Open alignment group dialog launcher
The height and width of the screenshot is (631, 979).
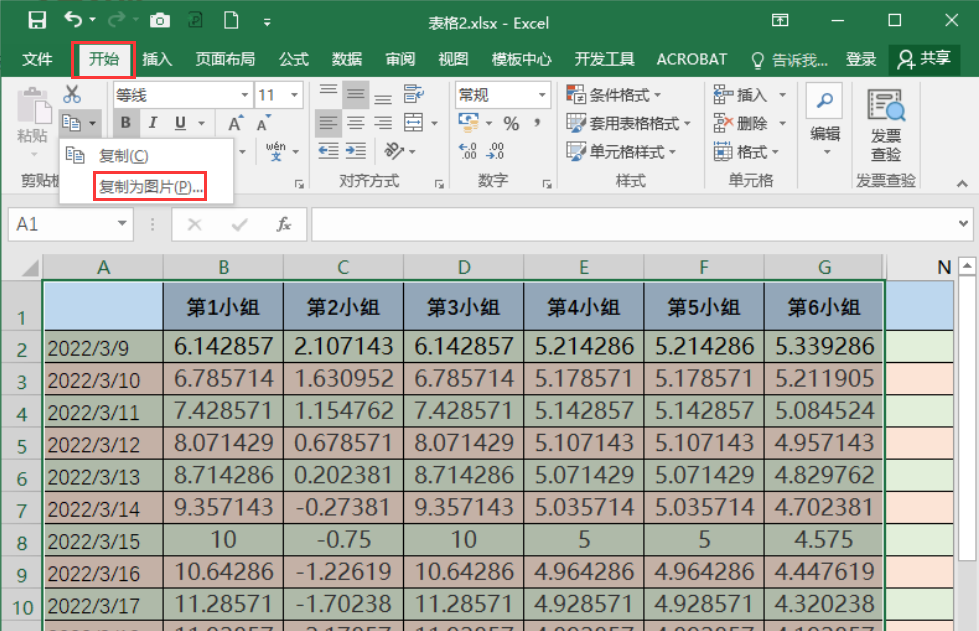(440, 184)
